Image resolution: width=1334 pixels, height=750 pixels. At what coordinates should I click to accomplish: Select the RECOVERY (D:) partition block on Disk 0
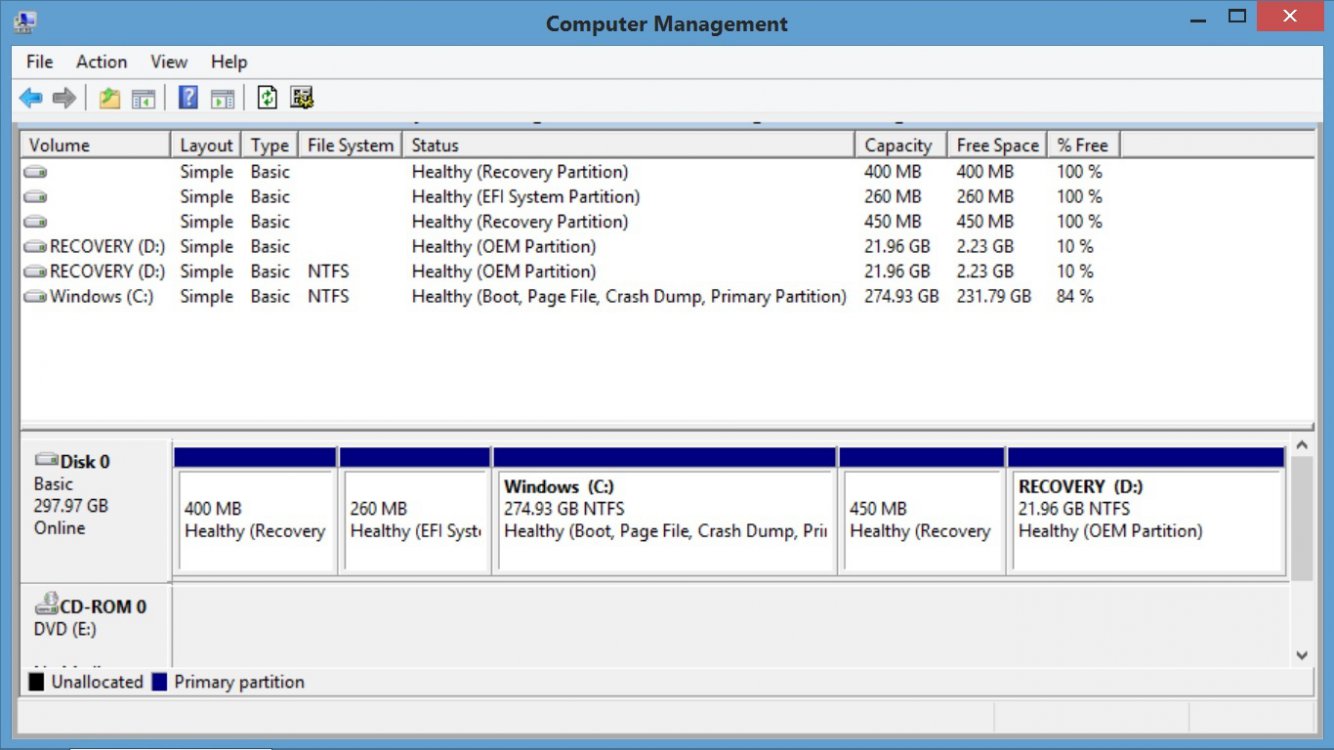point(1146,511)
